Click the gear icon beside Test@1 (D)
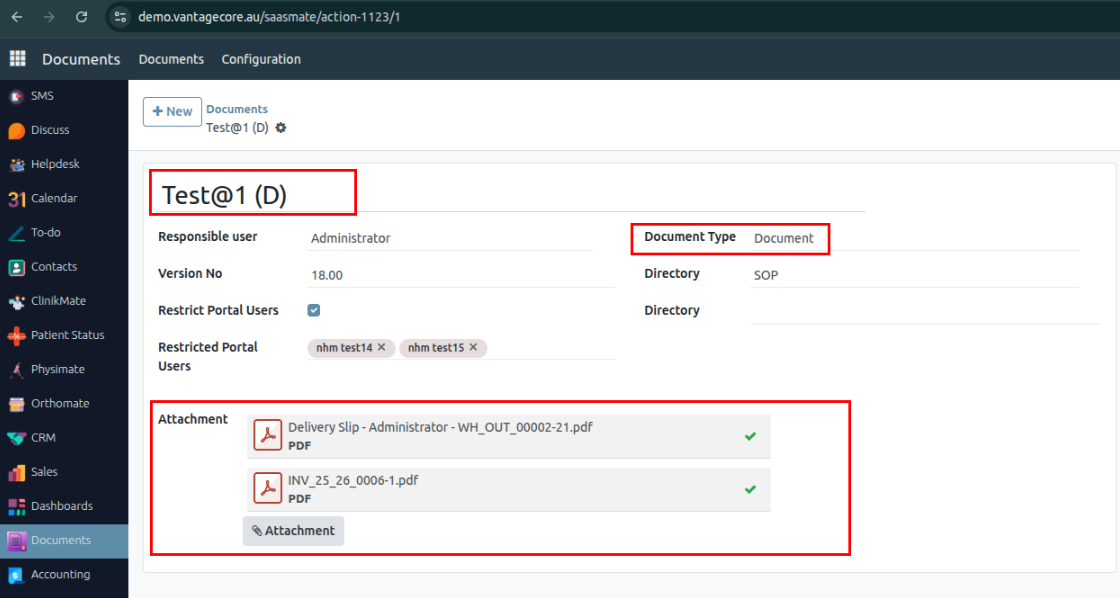This screenshot has width=1120, height=598. 281,128
